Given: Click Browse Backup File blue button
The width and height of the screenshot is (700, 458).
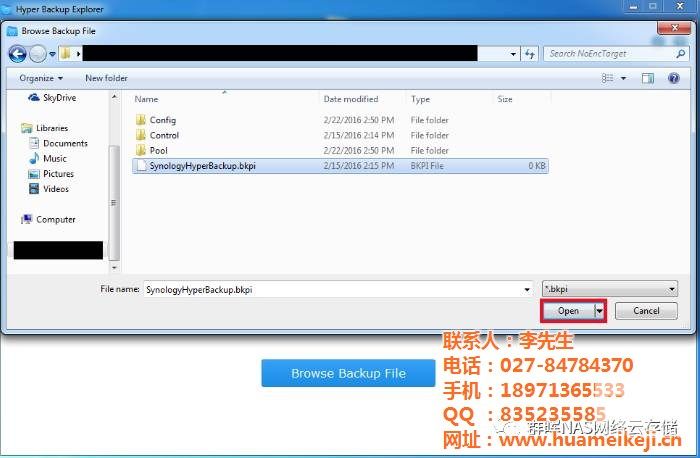Looking at the screenshot, I should [348, 373].
